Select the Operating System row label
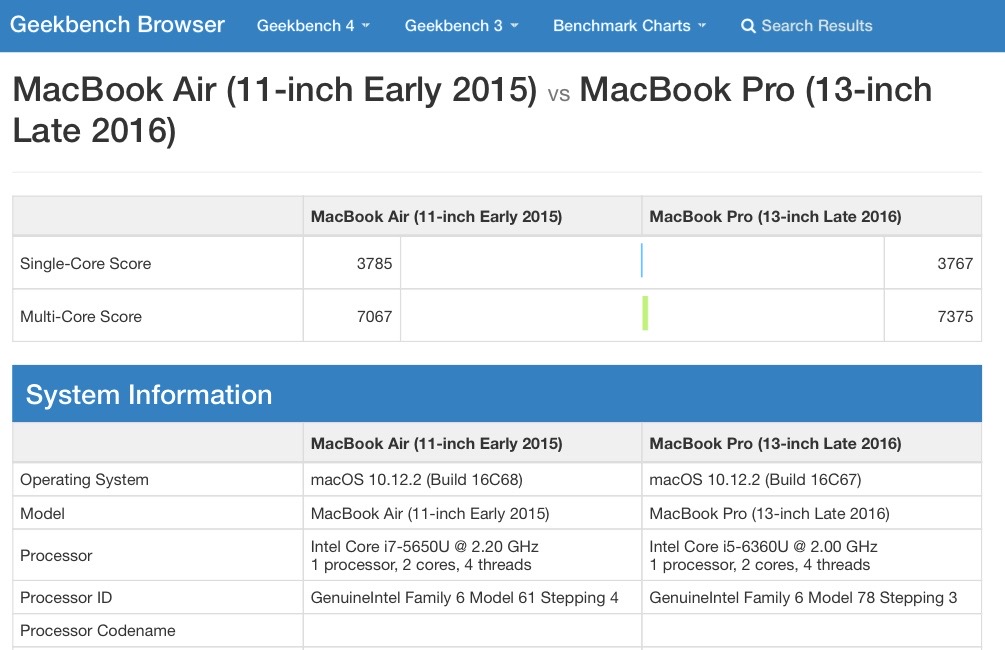The width and height of the screenshot is (1005, 650). pyautogui.click(x=85, y=479)
